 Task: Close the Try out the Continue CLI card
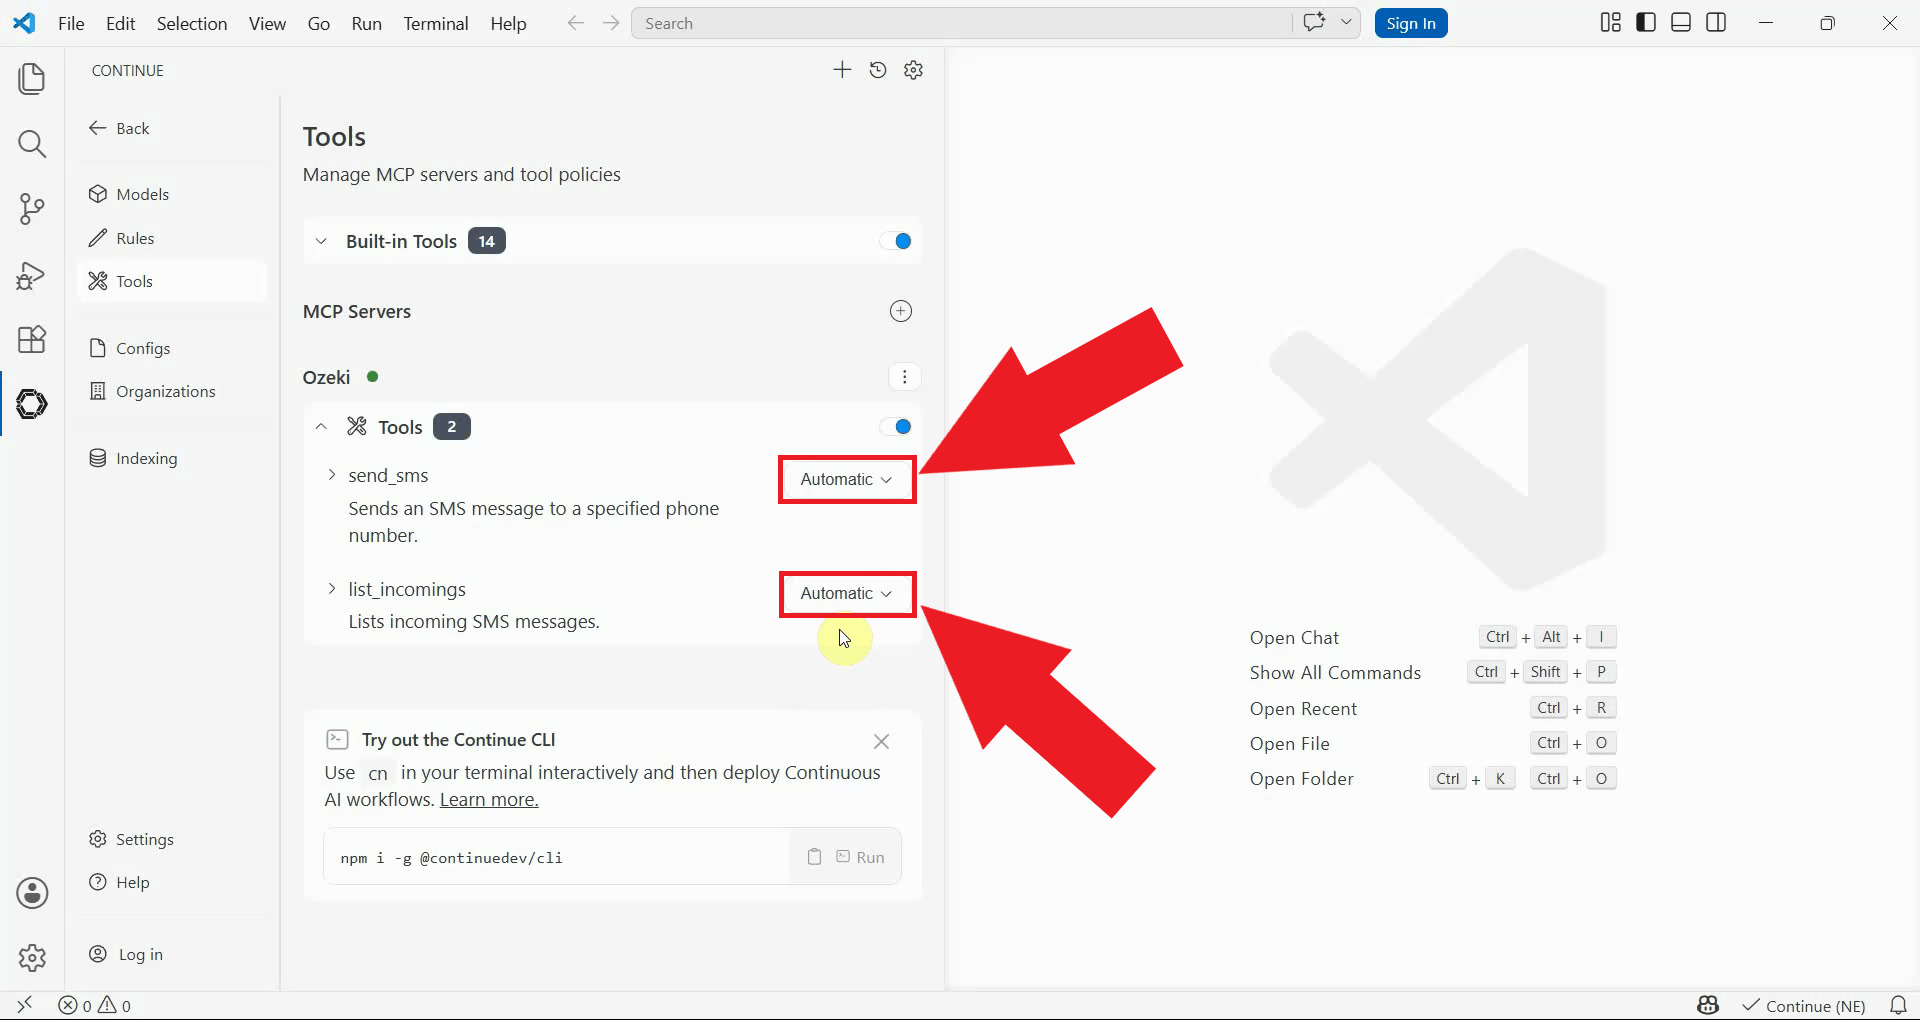[x=881, y=741]
